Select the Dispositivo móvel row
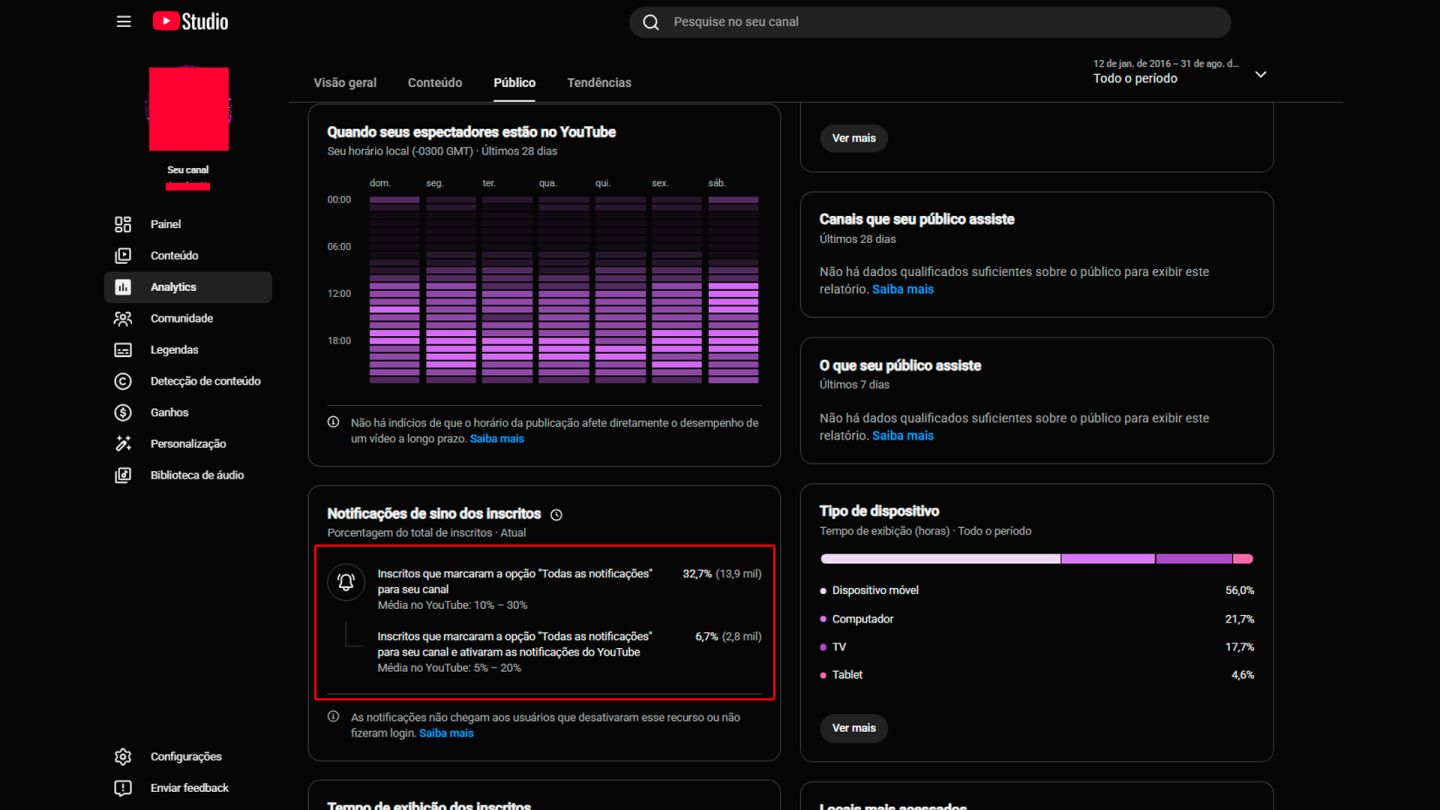Viewport: 1440px width, 810px height. click(1037, 591)
